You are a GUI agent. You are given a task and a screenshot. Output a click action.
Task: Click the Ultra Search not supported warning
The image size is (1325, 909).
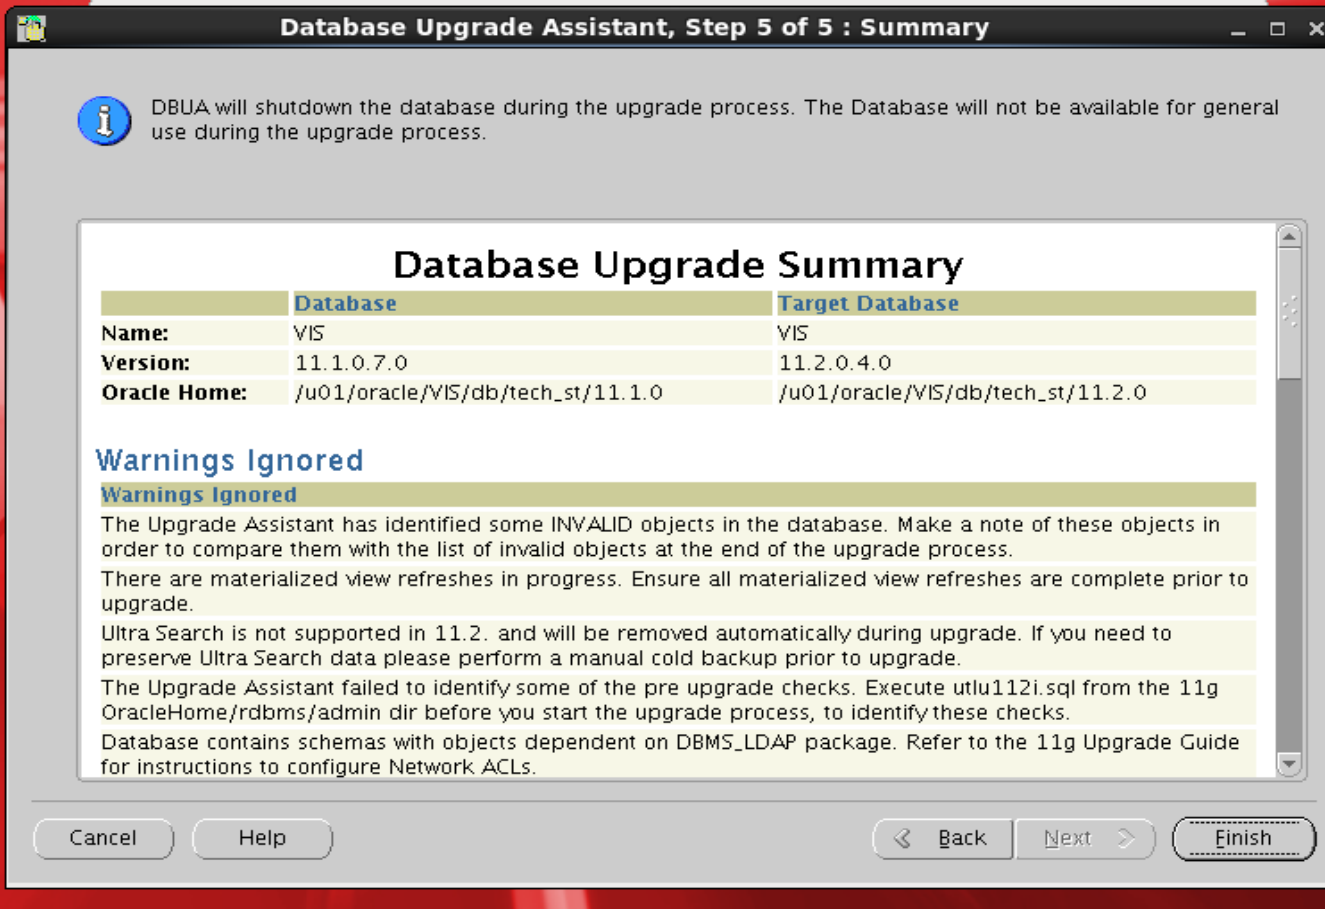click(x=636, y=645)
